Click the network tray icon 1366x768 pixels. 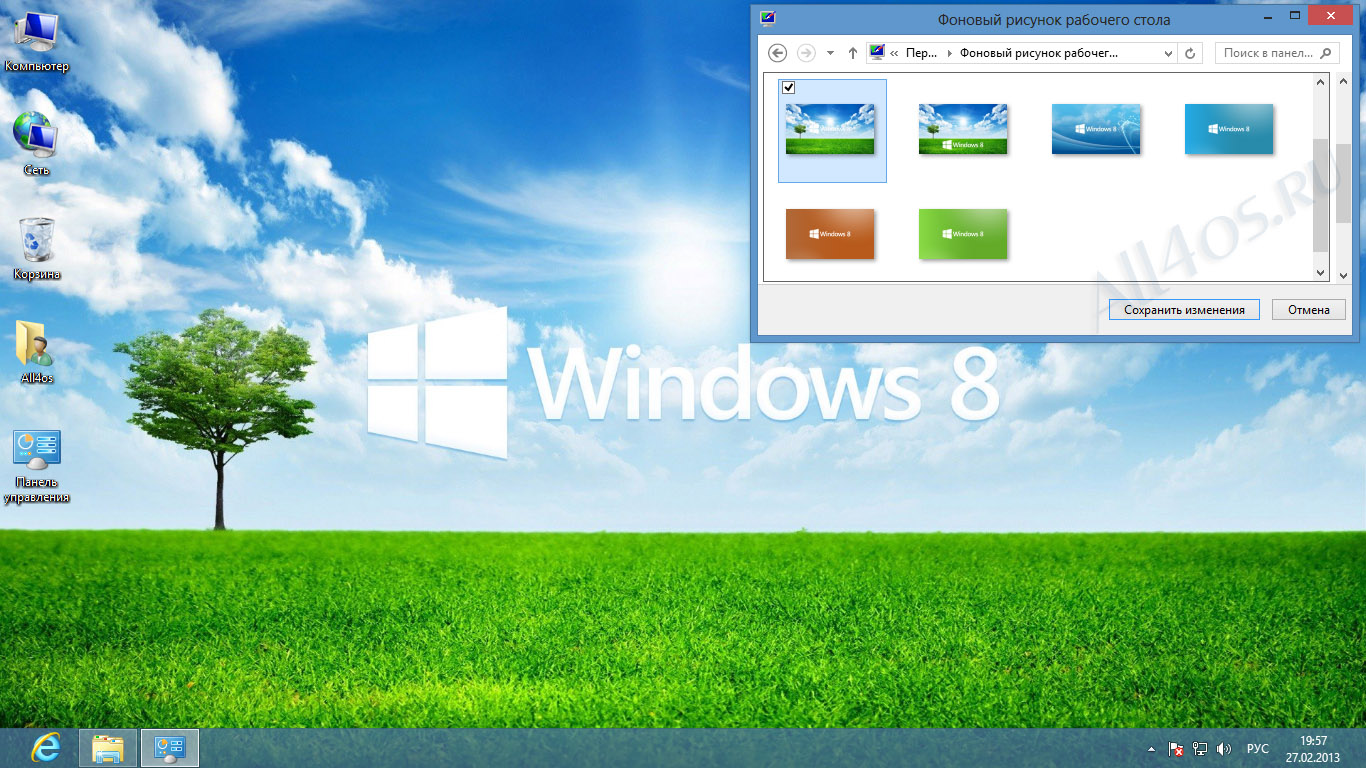click(x=1200, y=749)
